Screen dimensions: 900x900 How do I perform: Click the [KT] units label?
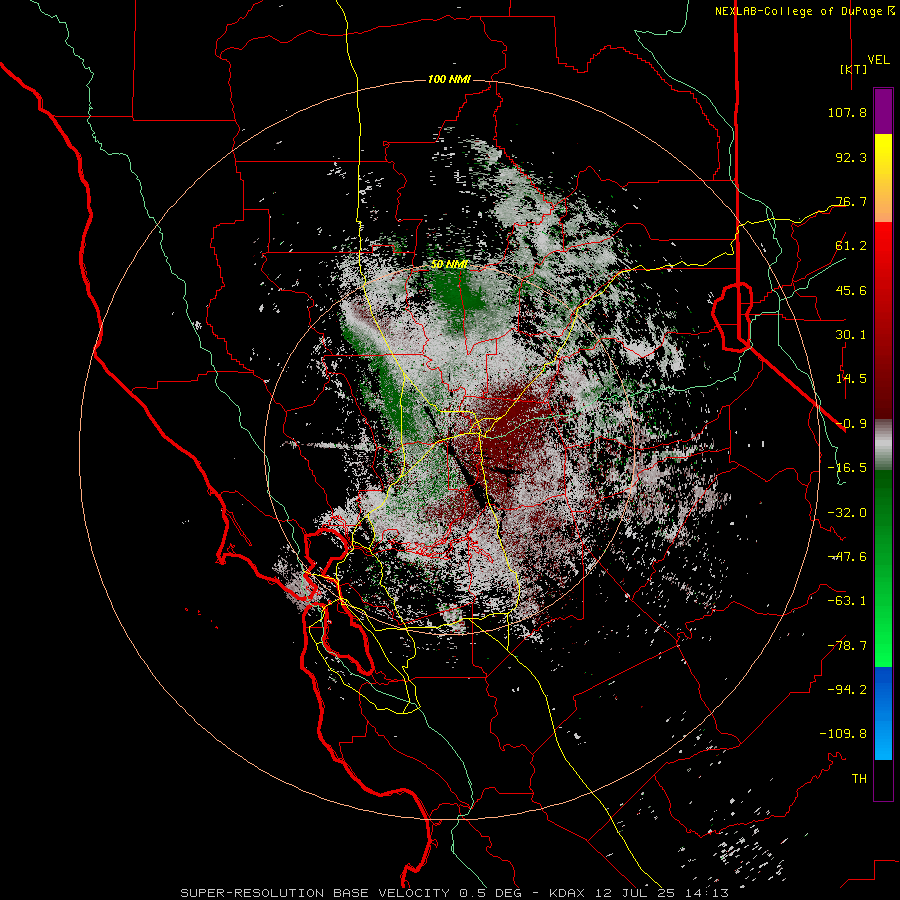point(854,69)
